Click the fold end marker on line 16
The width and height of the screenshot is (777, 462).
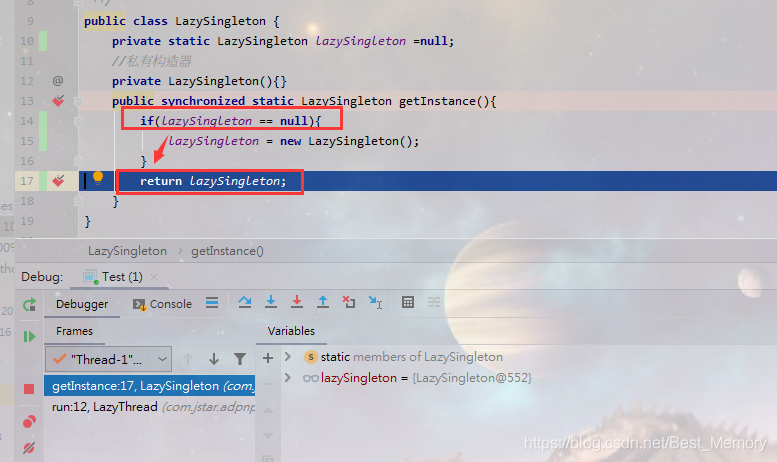[x=78, y=161]
